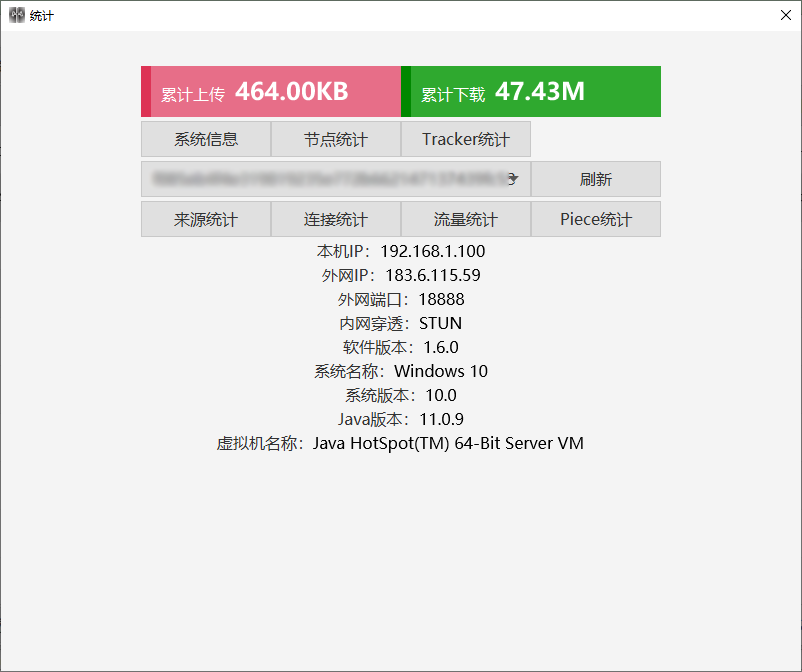Click the Java HotSpot virtual machine name
The height and width of the screenshot is (672, 802).
455,443
